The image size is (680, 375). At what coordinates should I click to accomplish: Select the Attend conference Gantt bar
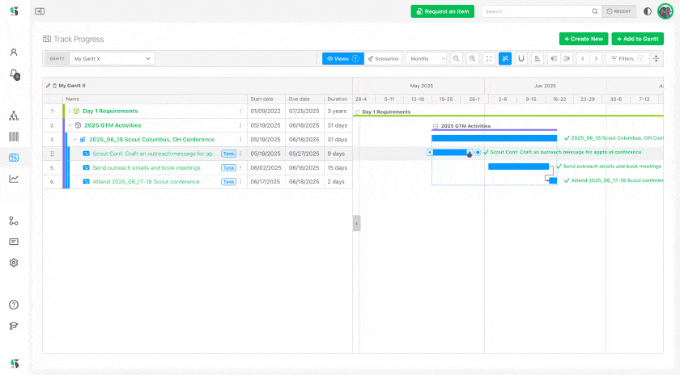tap(553, 180)
